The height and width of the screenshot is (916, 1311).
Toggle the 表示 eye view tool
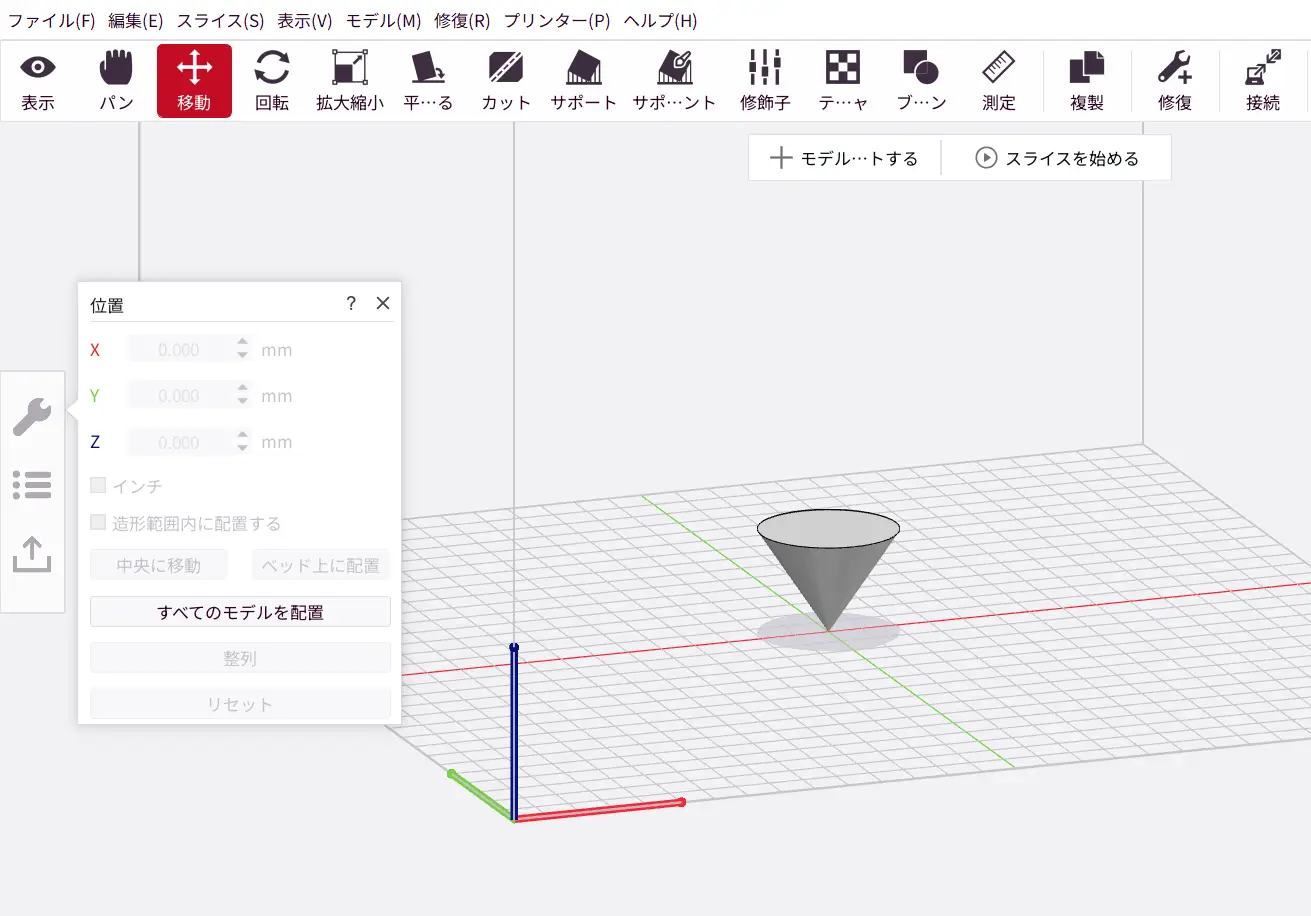[x=38, y=81]
